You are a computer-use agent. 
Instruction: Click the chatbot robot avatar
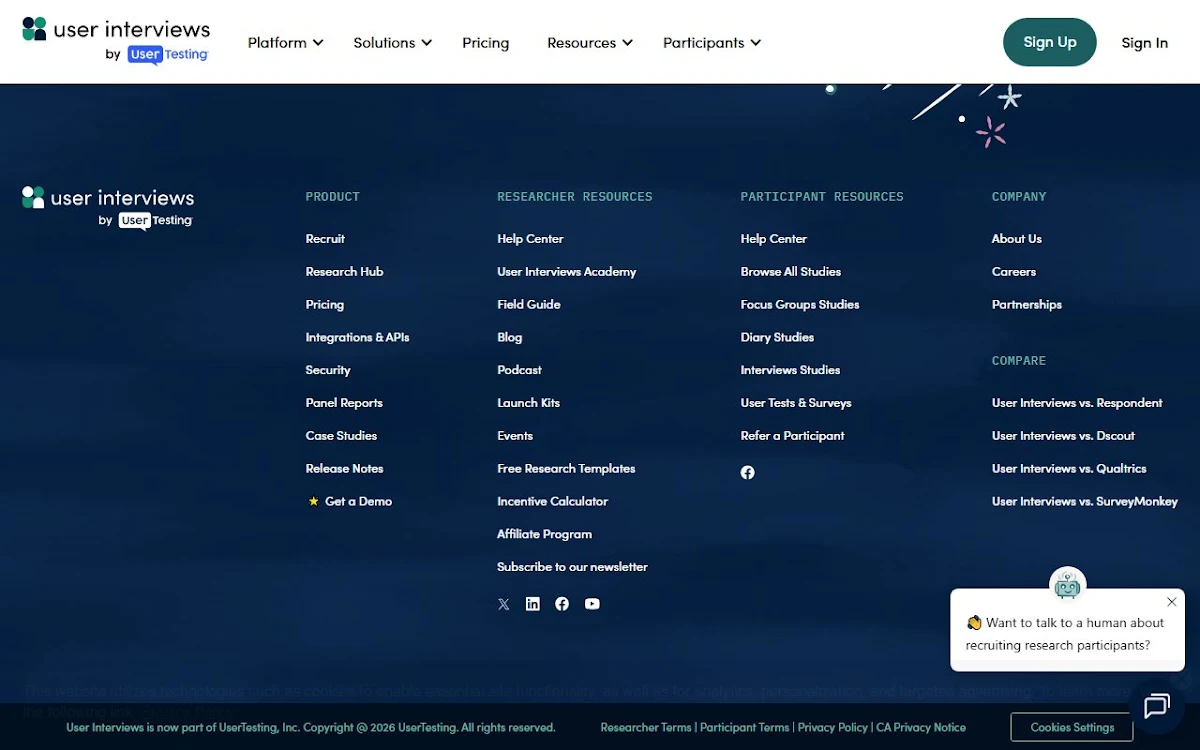1068,586
